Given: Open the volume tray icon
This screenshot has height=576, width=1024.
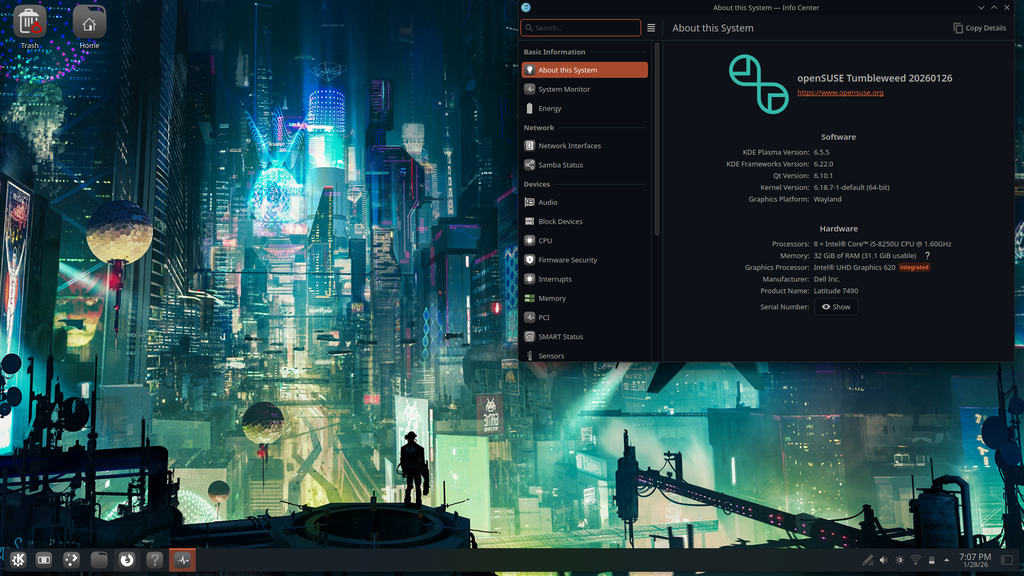Looking at the screenshot, I should (x=883, y=560).
